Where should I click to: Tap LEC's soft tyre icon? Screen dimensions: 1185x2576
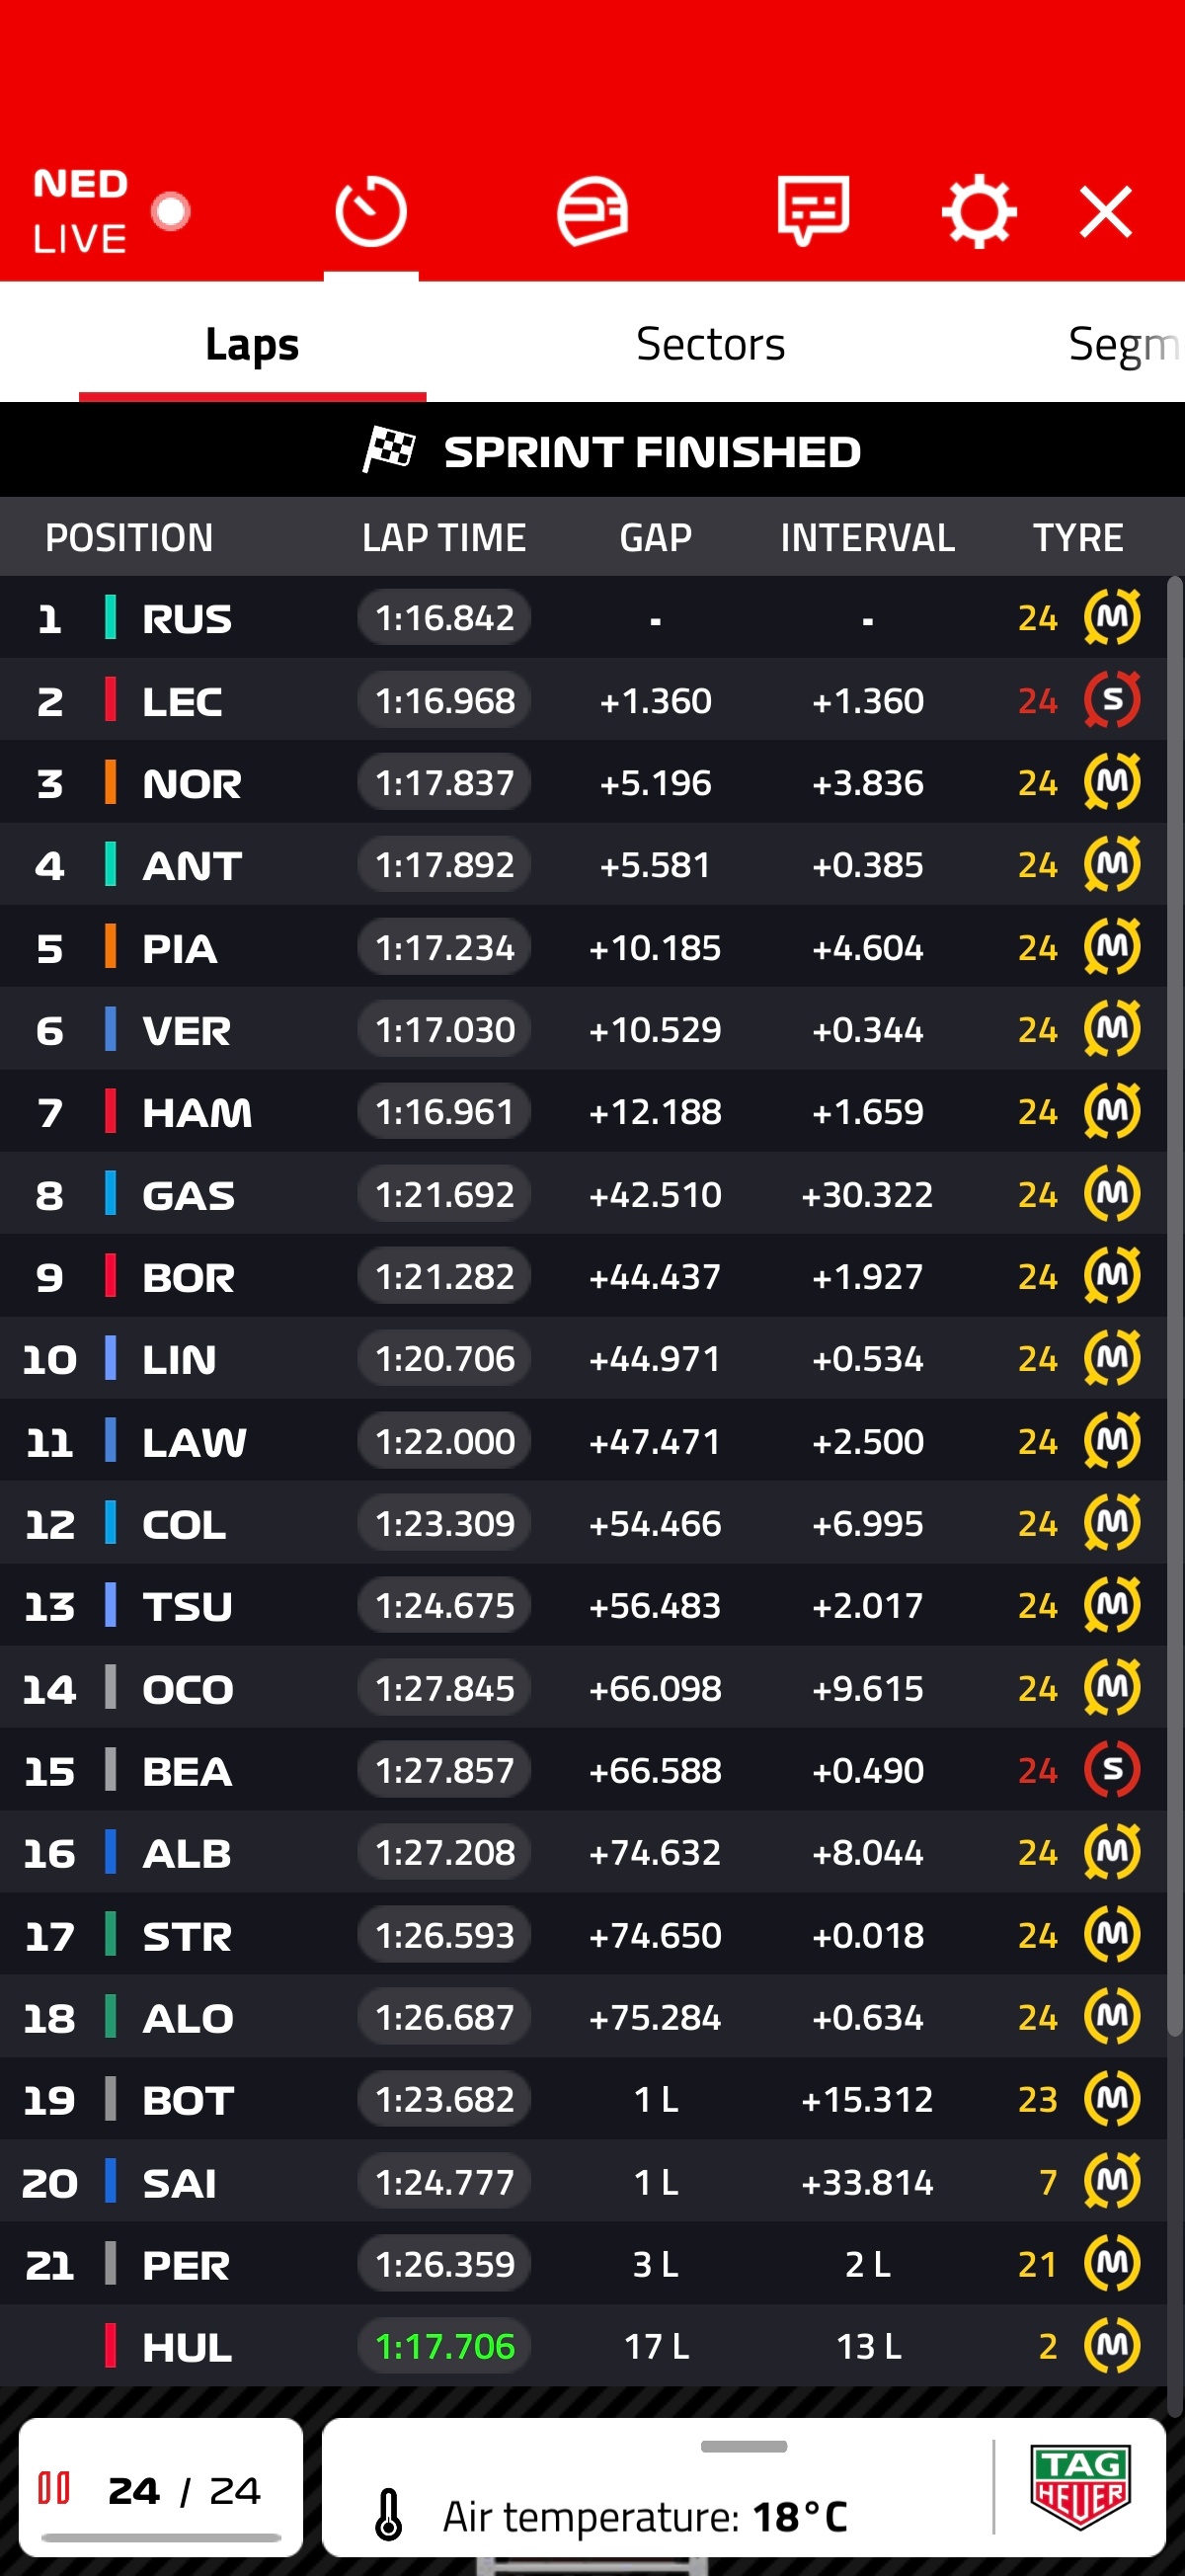click(1112, 700)
